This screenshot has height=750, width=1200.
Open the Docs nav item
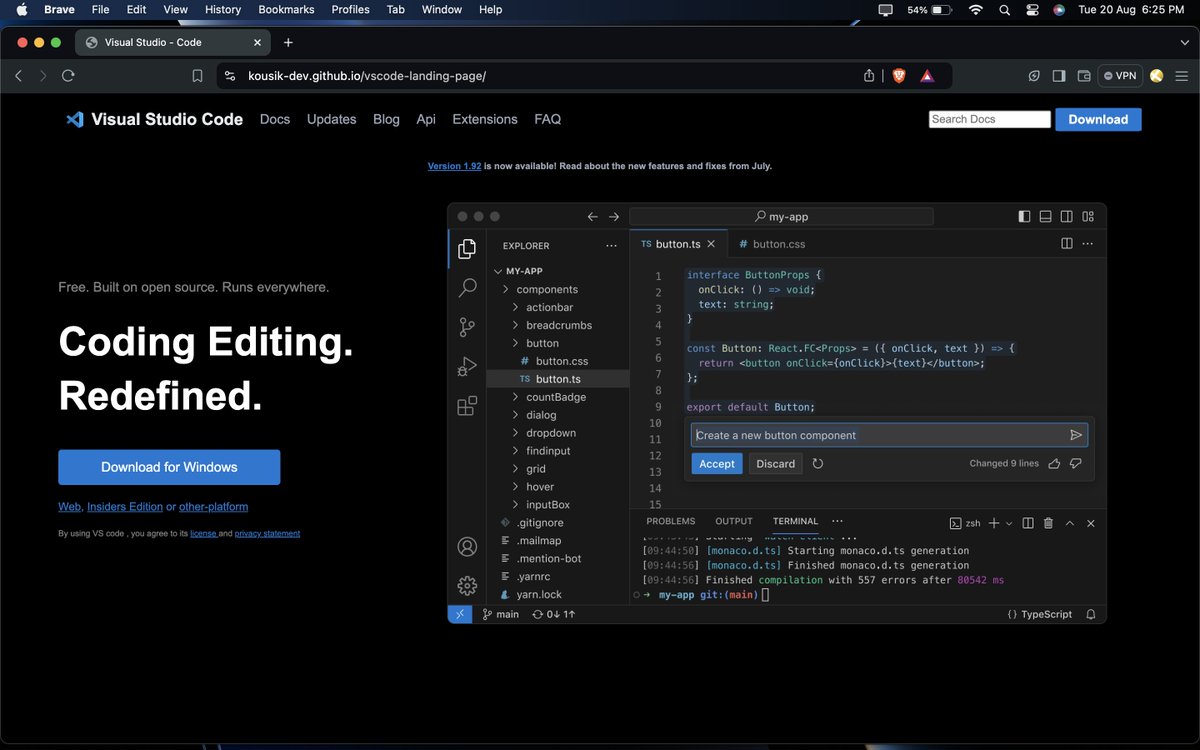tap(275, 119)
